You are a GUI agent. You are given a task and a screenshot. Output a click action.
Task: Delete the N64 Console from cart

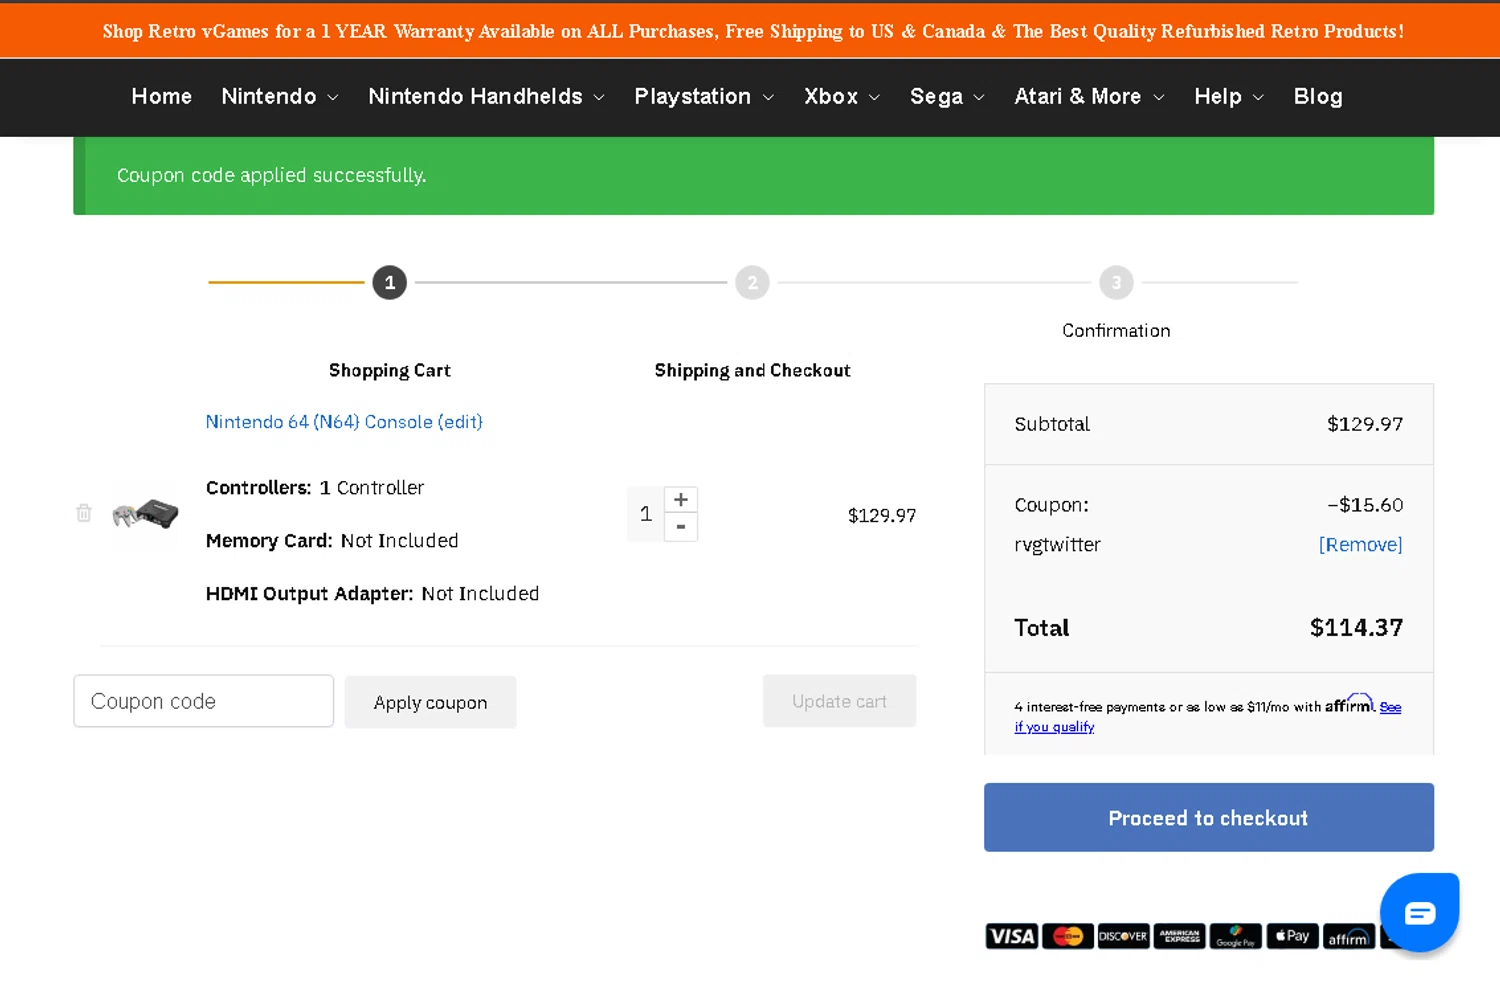click(84, 513)
